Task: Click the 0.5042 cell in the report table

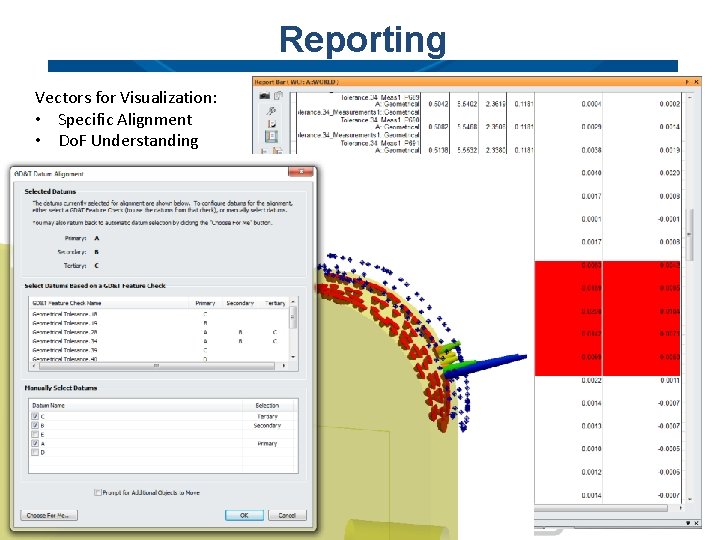Action: click(438, 104)
